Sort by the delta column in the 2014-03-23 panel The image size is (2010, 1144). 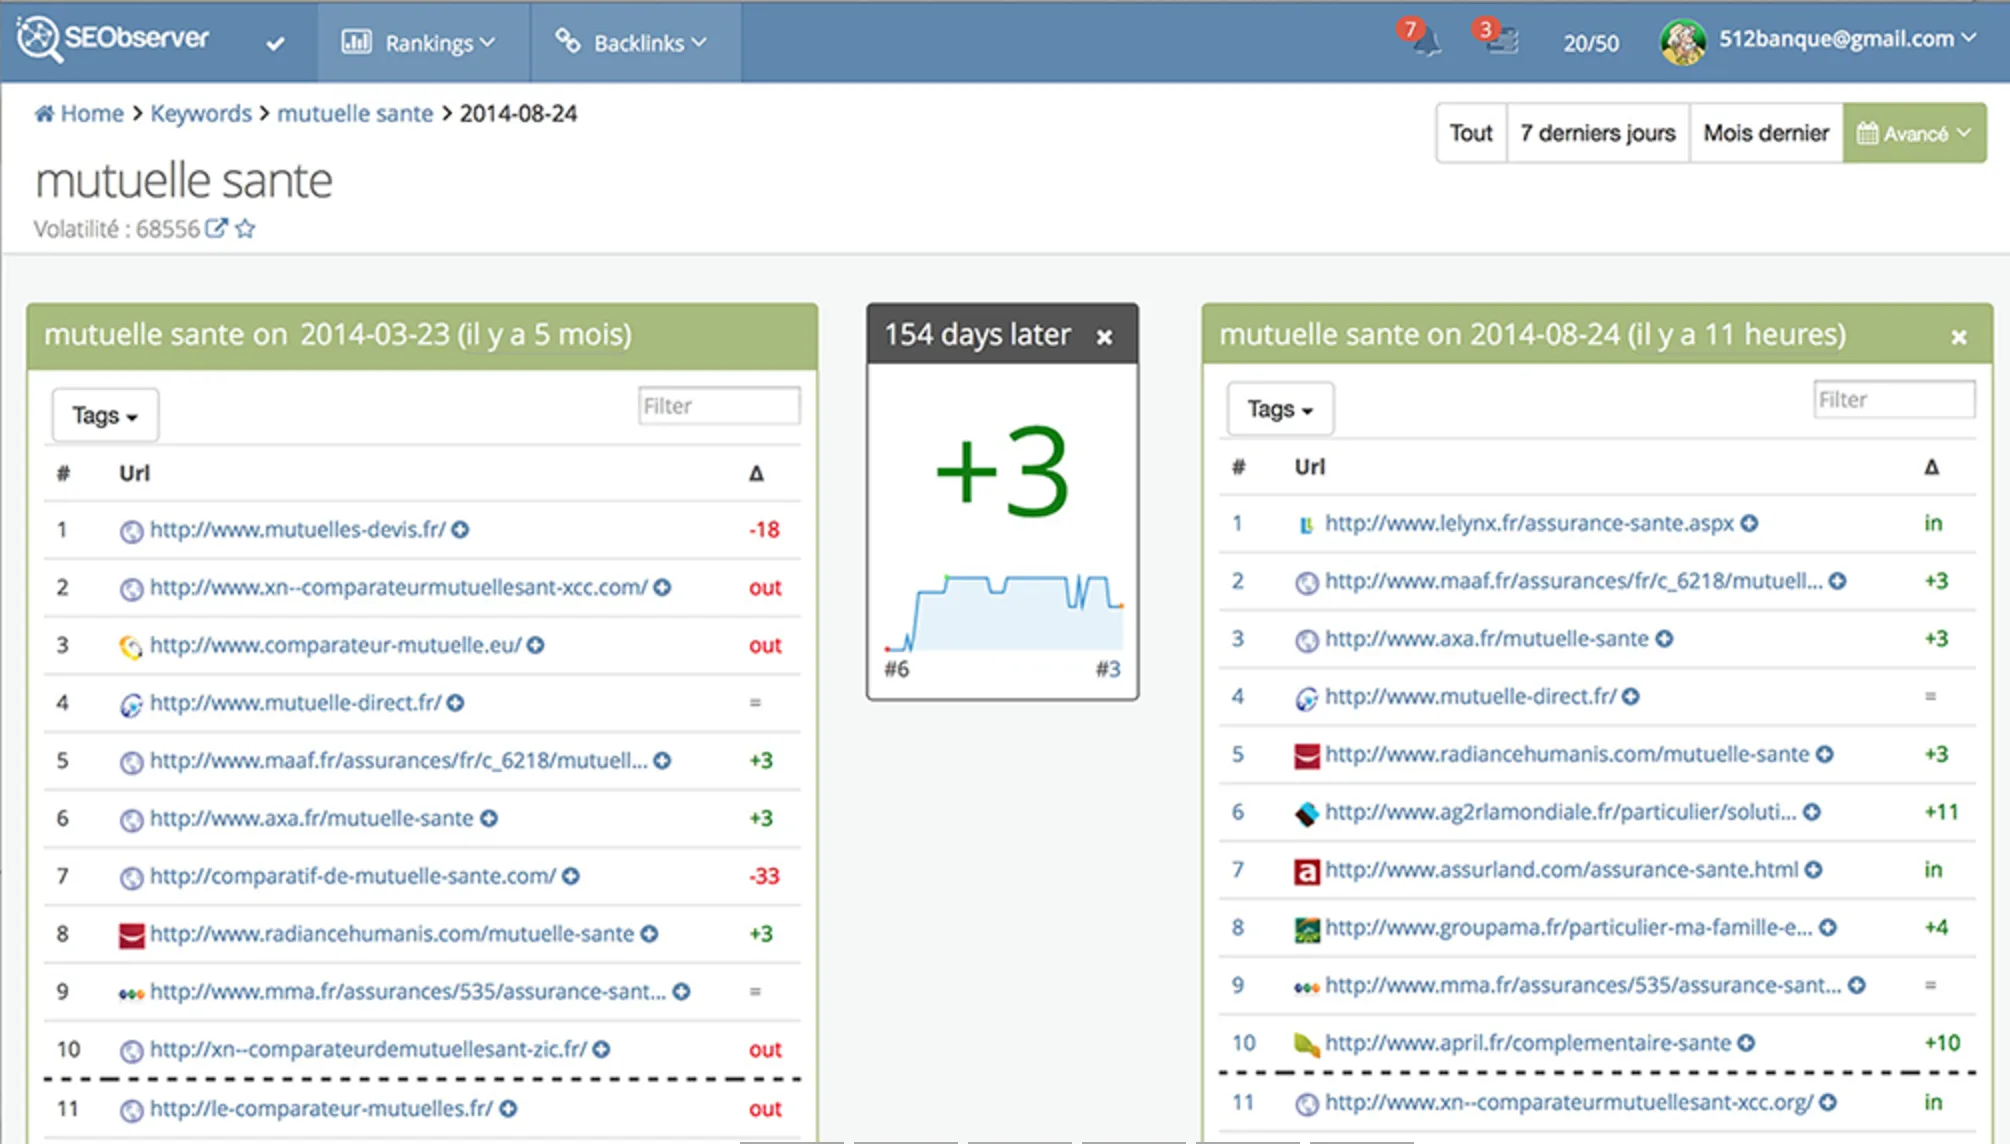point(757,473)
